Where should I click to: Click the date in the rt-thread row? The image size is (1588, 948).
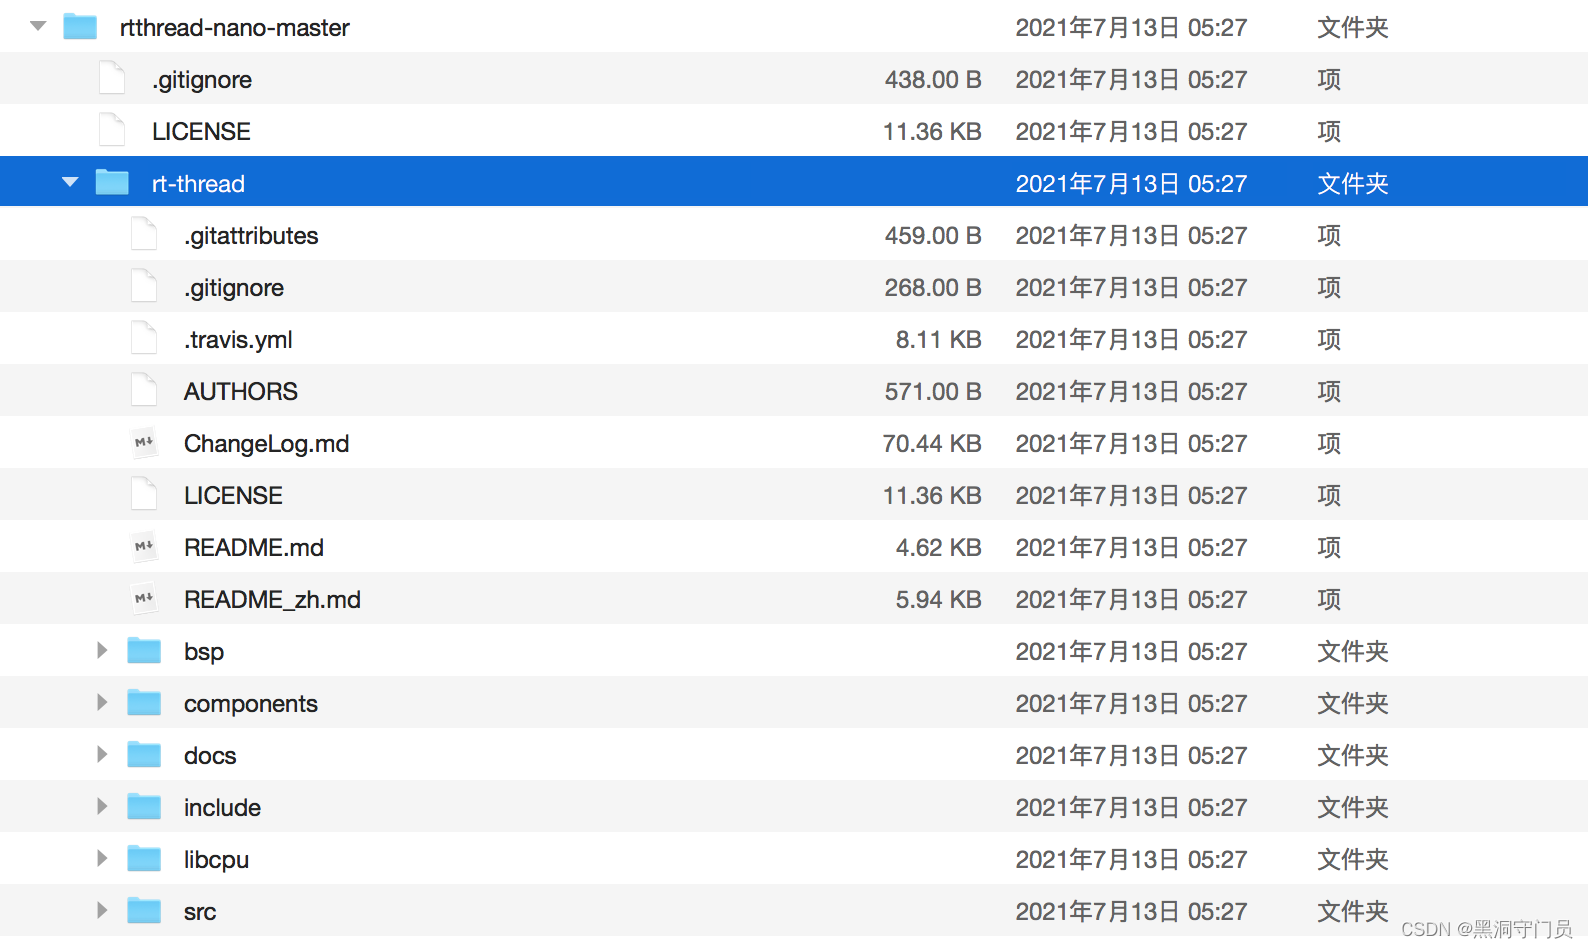click(x=1132, y=184)
